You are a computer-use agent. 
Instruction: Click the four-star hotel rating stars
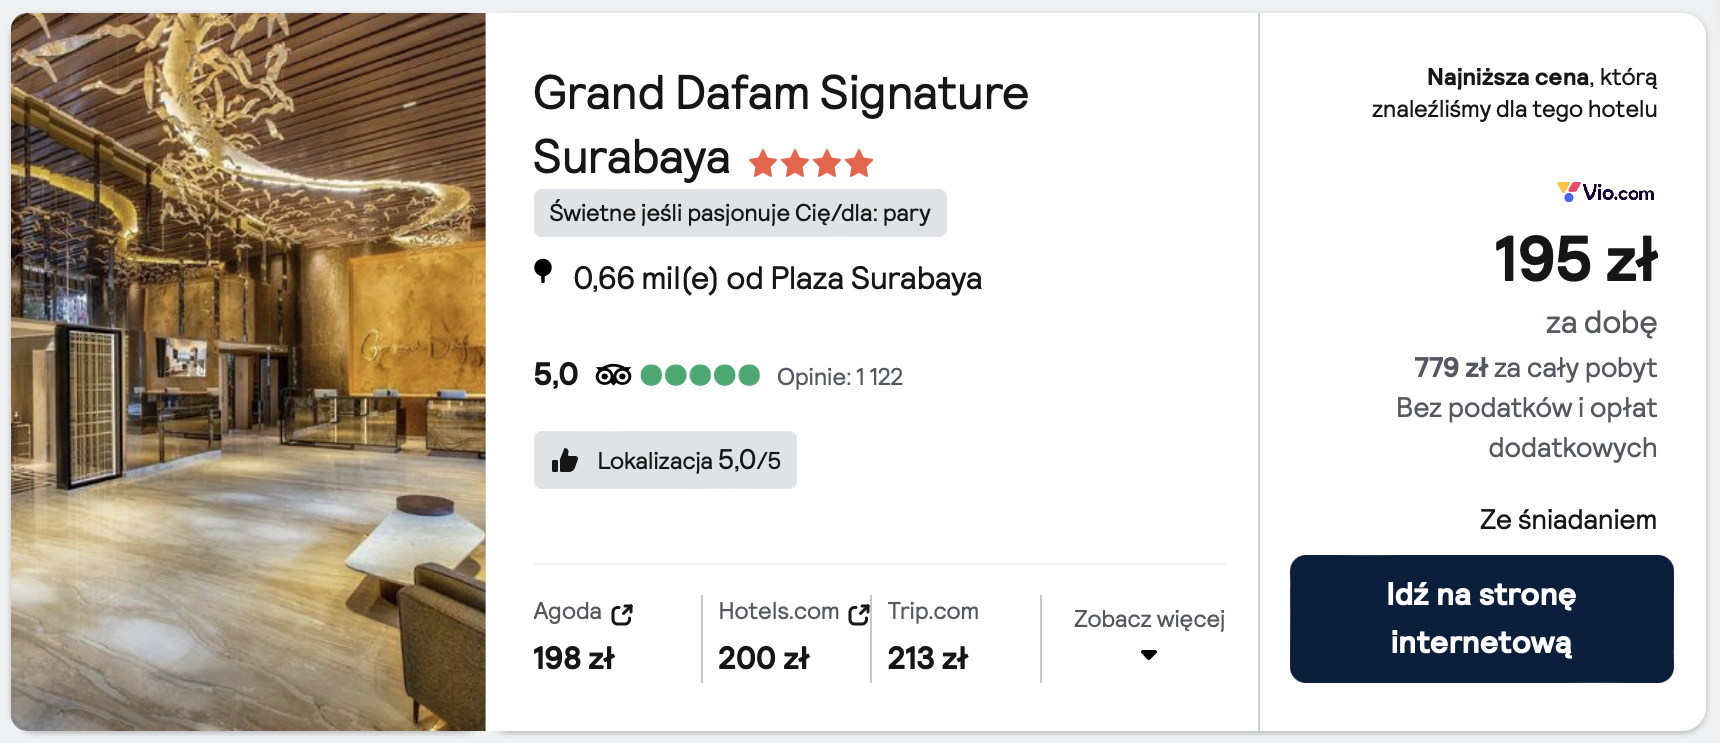(x=811, y=163)
